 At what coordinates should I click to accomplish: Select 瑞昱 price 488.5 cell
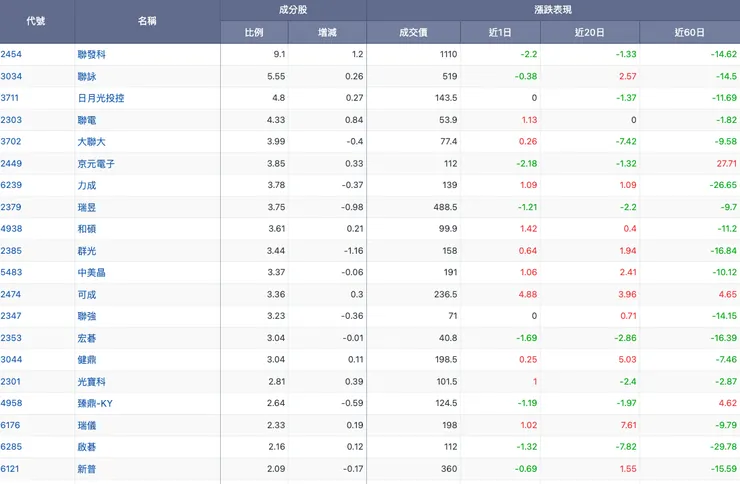[446, 207]
